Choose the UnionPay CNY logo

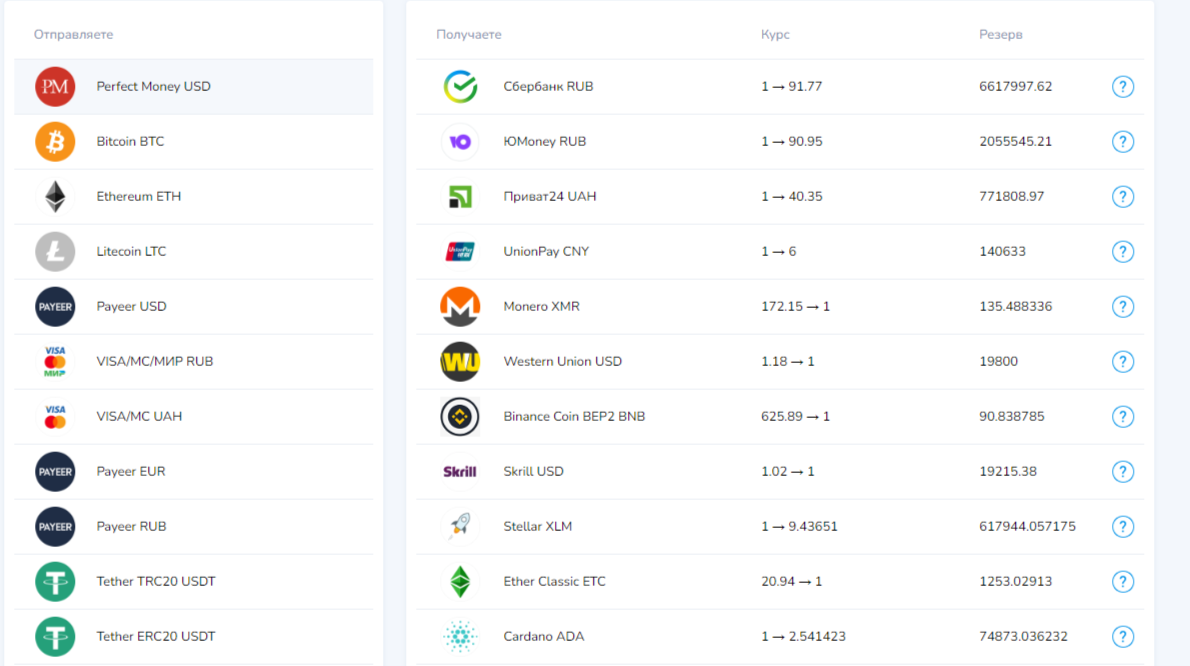460,252
